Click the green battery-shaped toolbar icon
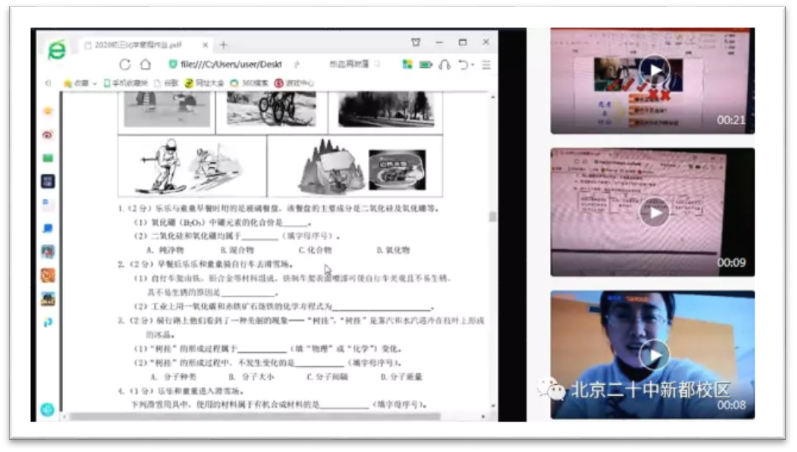 pyautogui.click(x=425, y=65)
